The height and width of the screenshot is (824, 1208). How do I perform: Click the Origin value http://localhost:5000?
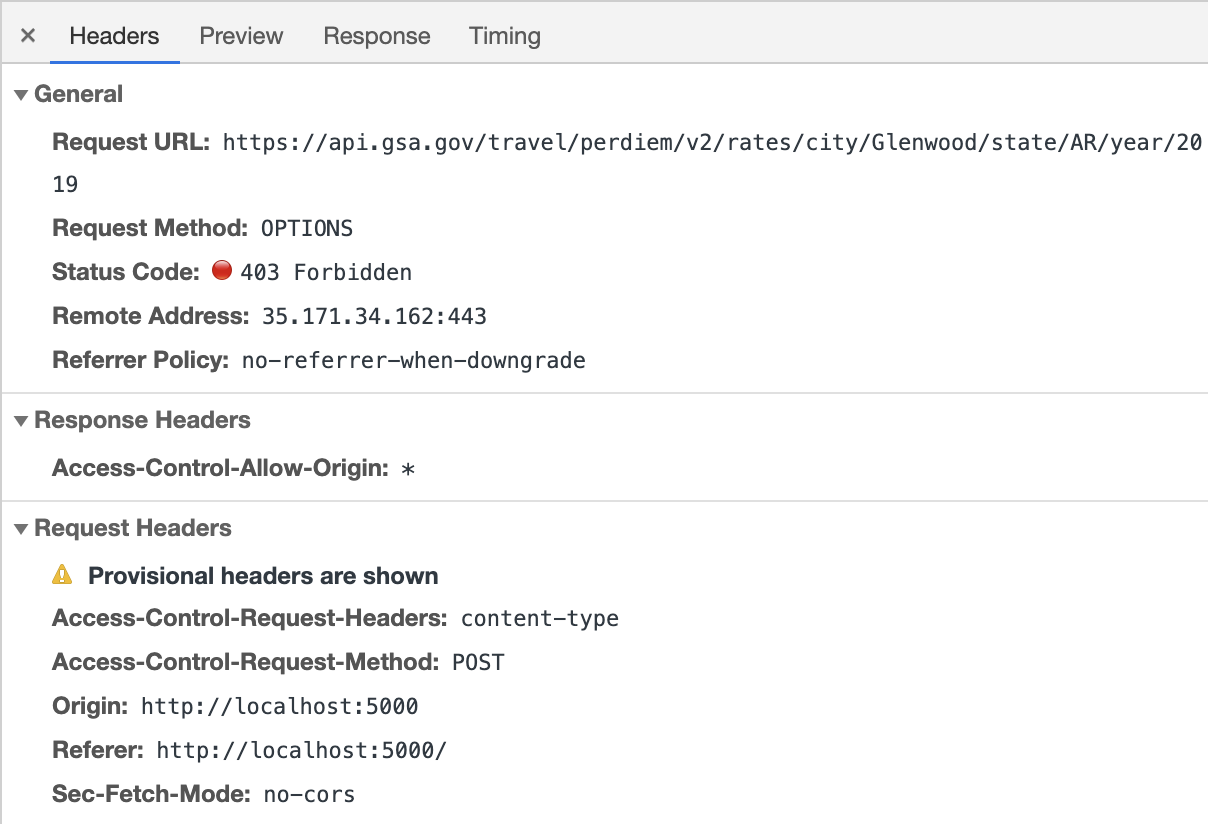pyautogui.click(x=280, y=706)
